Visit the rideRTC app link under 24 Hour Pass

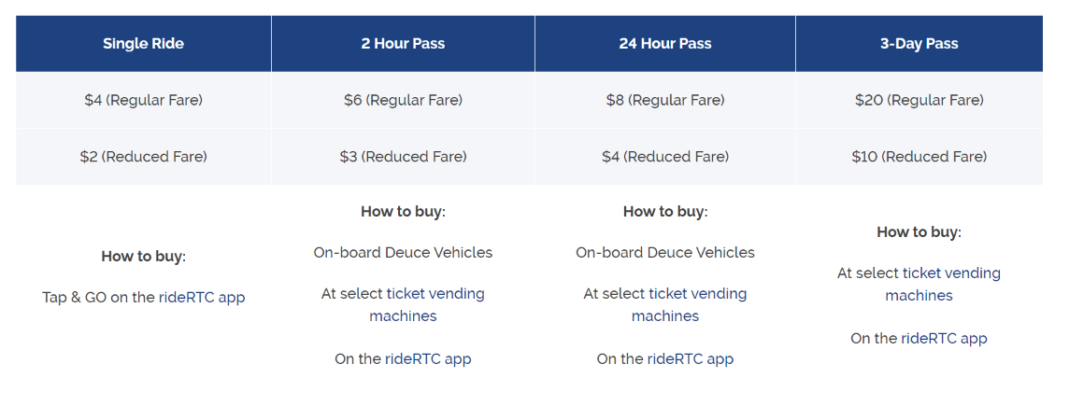(x=690, y=359)
